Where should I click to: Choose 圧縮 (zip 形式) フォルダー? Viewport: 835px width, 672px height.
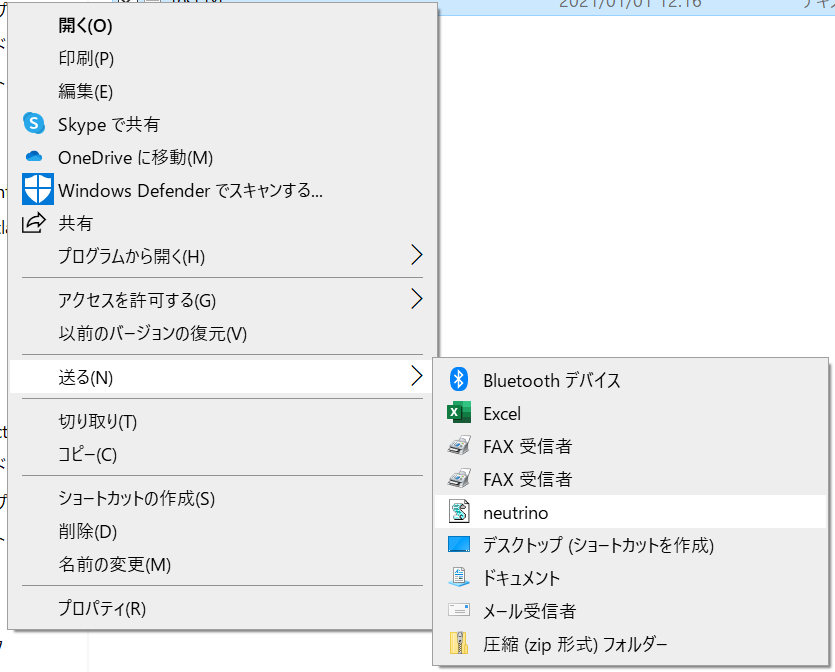click(631, 644)
